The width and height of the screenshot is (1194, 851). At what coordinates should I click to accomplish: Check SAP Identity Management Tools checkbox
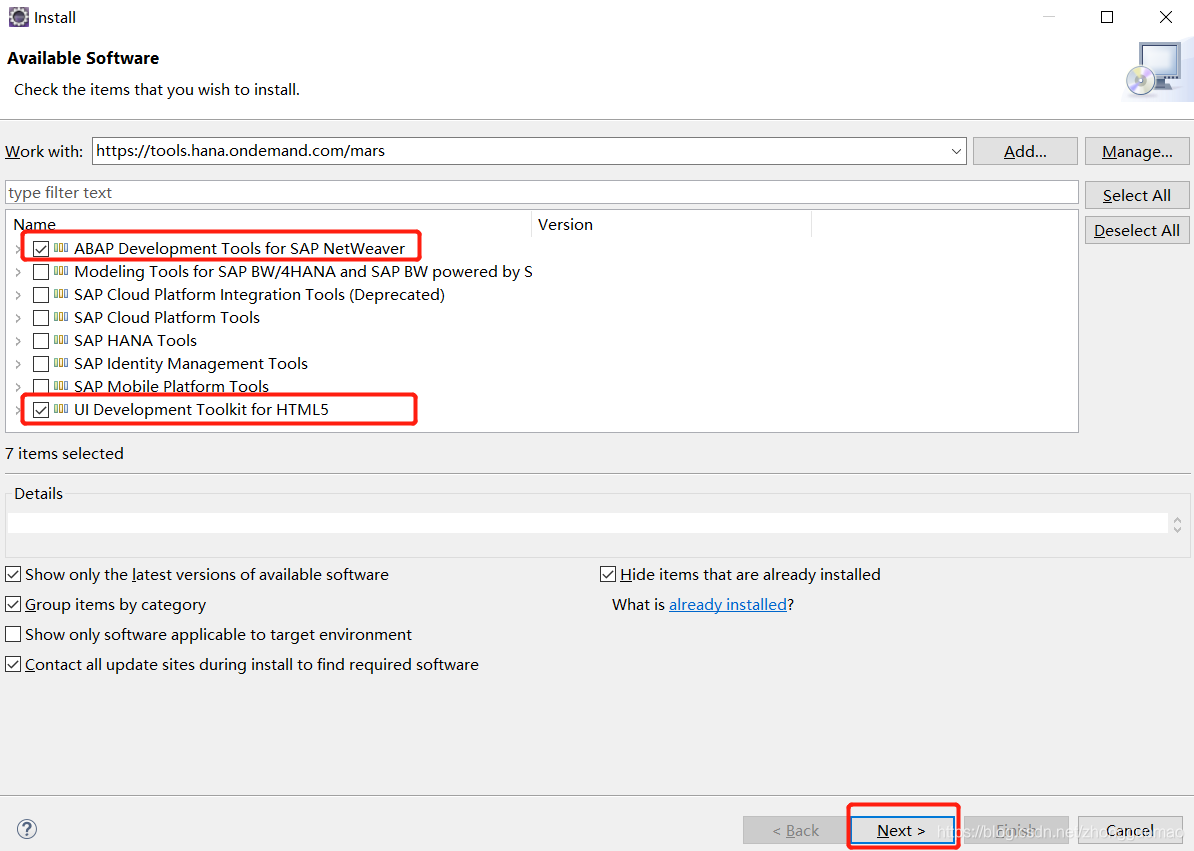click(x=41, y=364)
